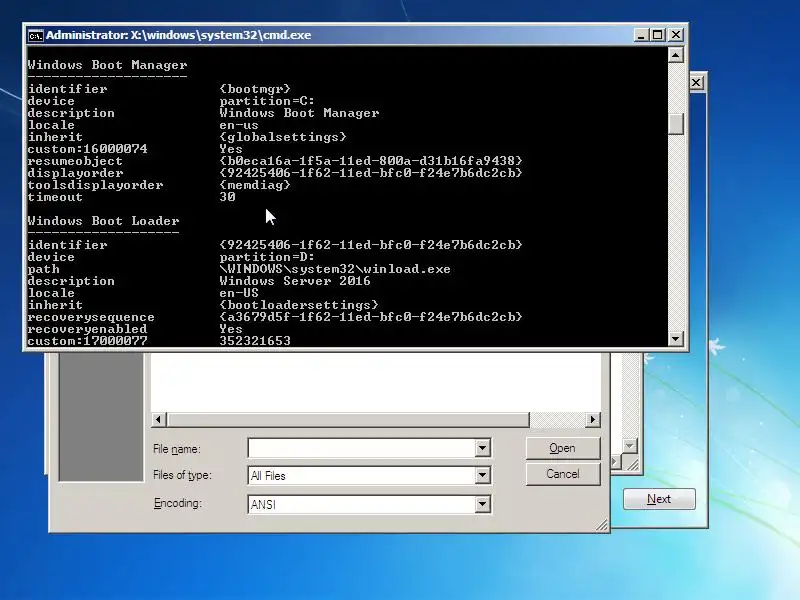Click the file list left scroll arrow
The height and width of the screenshot is (600, 800).
158,419
